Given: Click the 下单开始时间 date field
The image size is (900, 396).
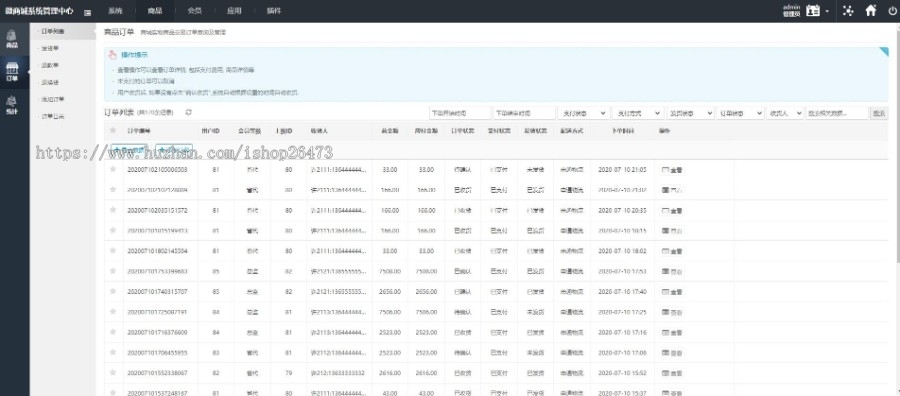Looking at the screenshot, I should [x=460, y=113].
